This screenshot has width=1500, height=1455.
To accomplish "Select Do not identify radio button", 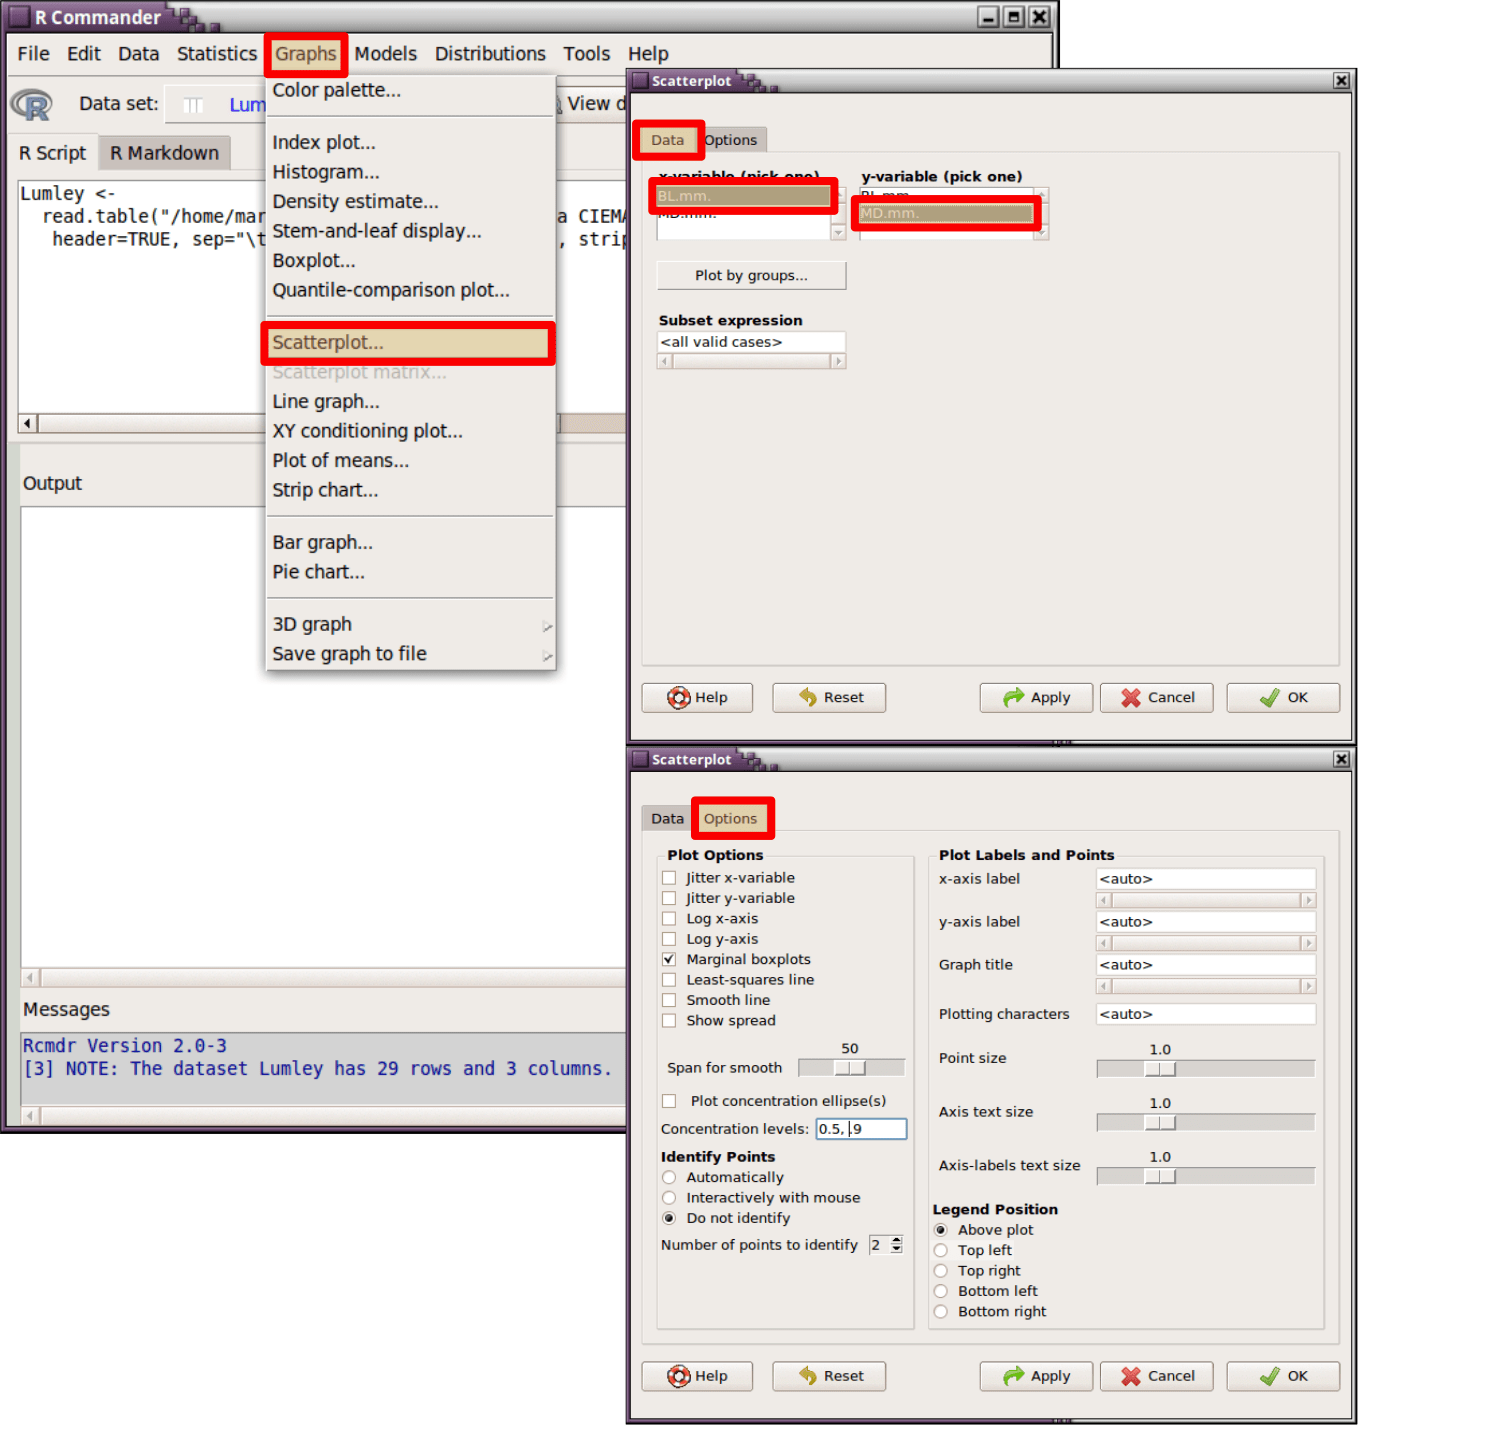I will point(669,1218).
